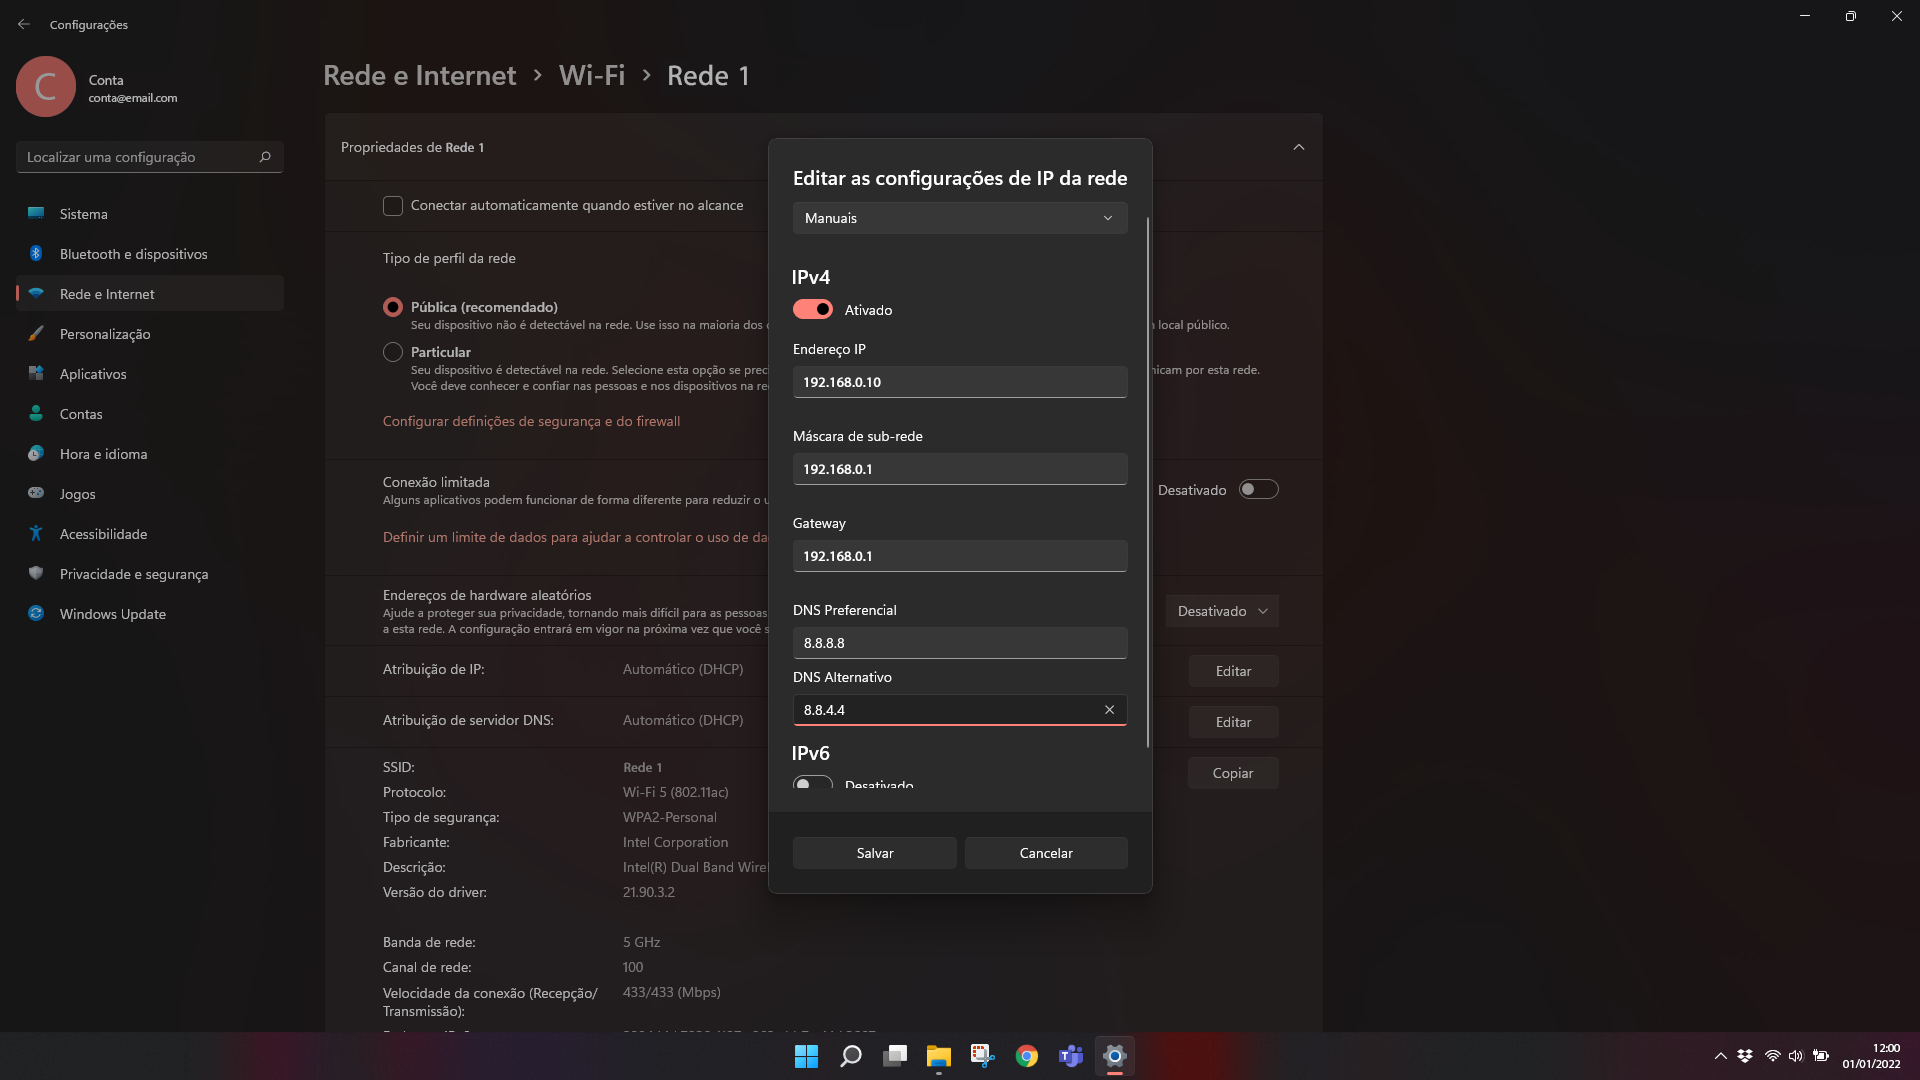
Task: Open taskbar Search
Action: [851, 1056]
